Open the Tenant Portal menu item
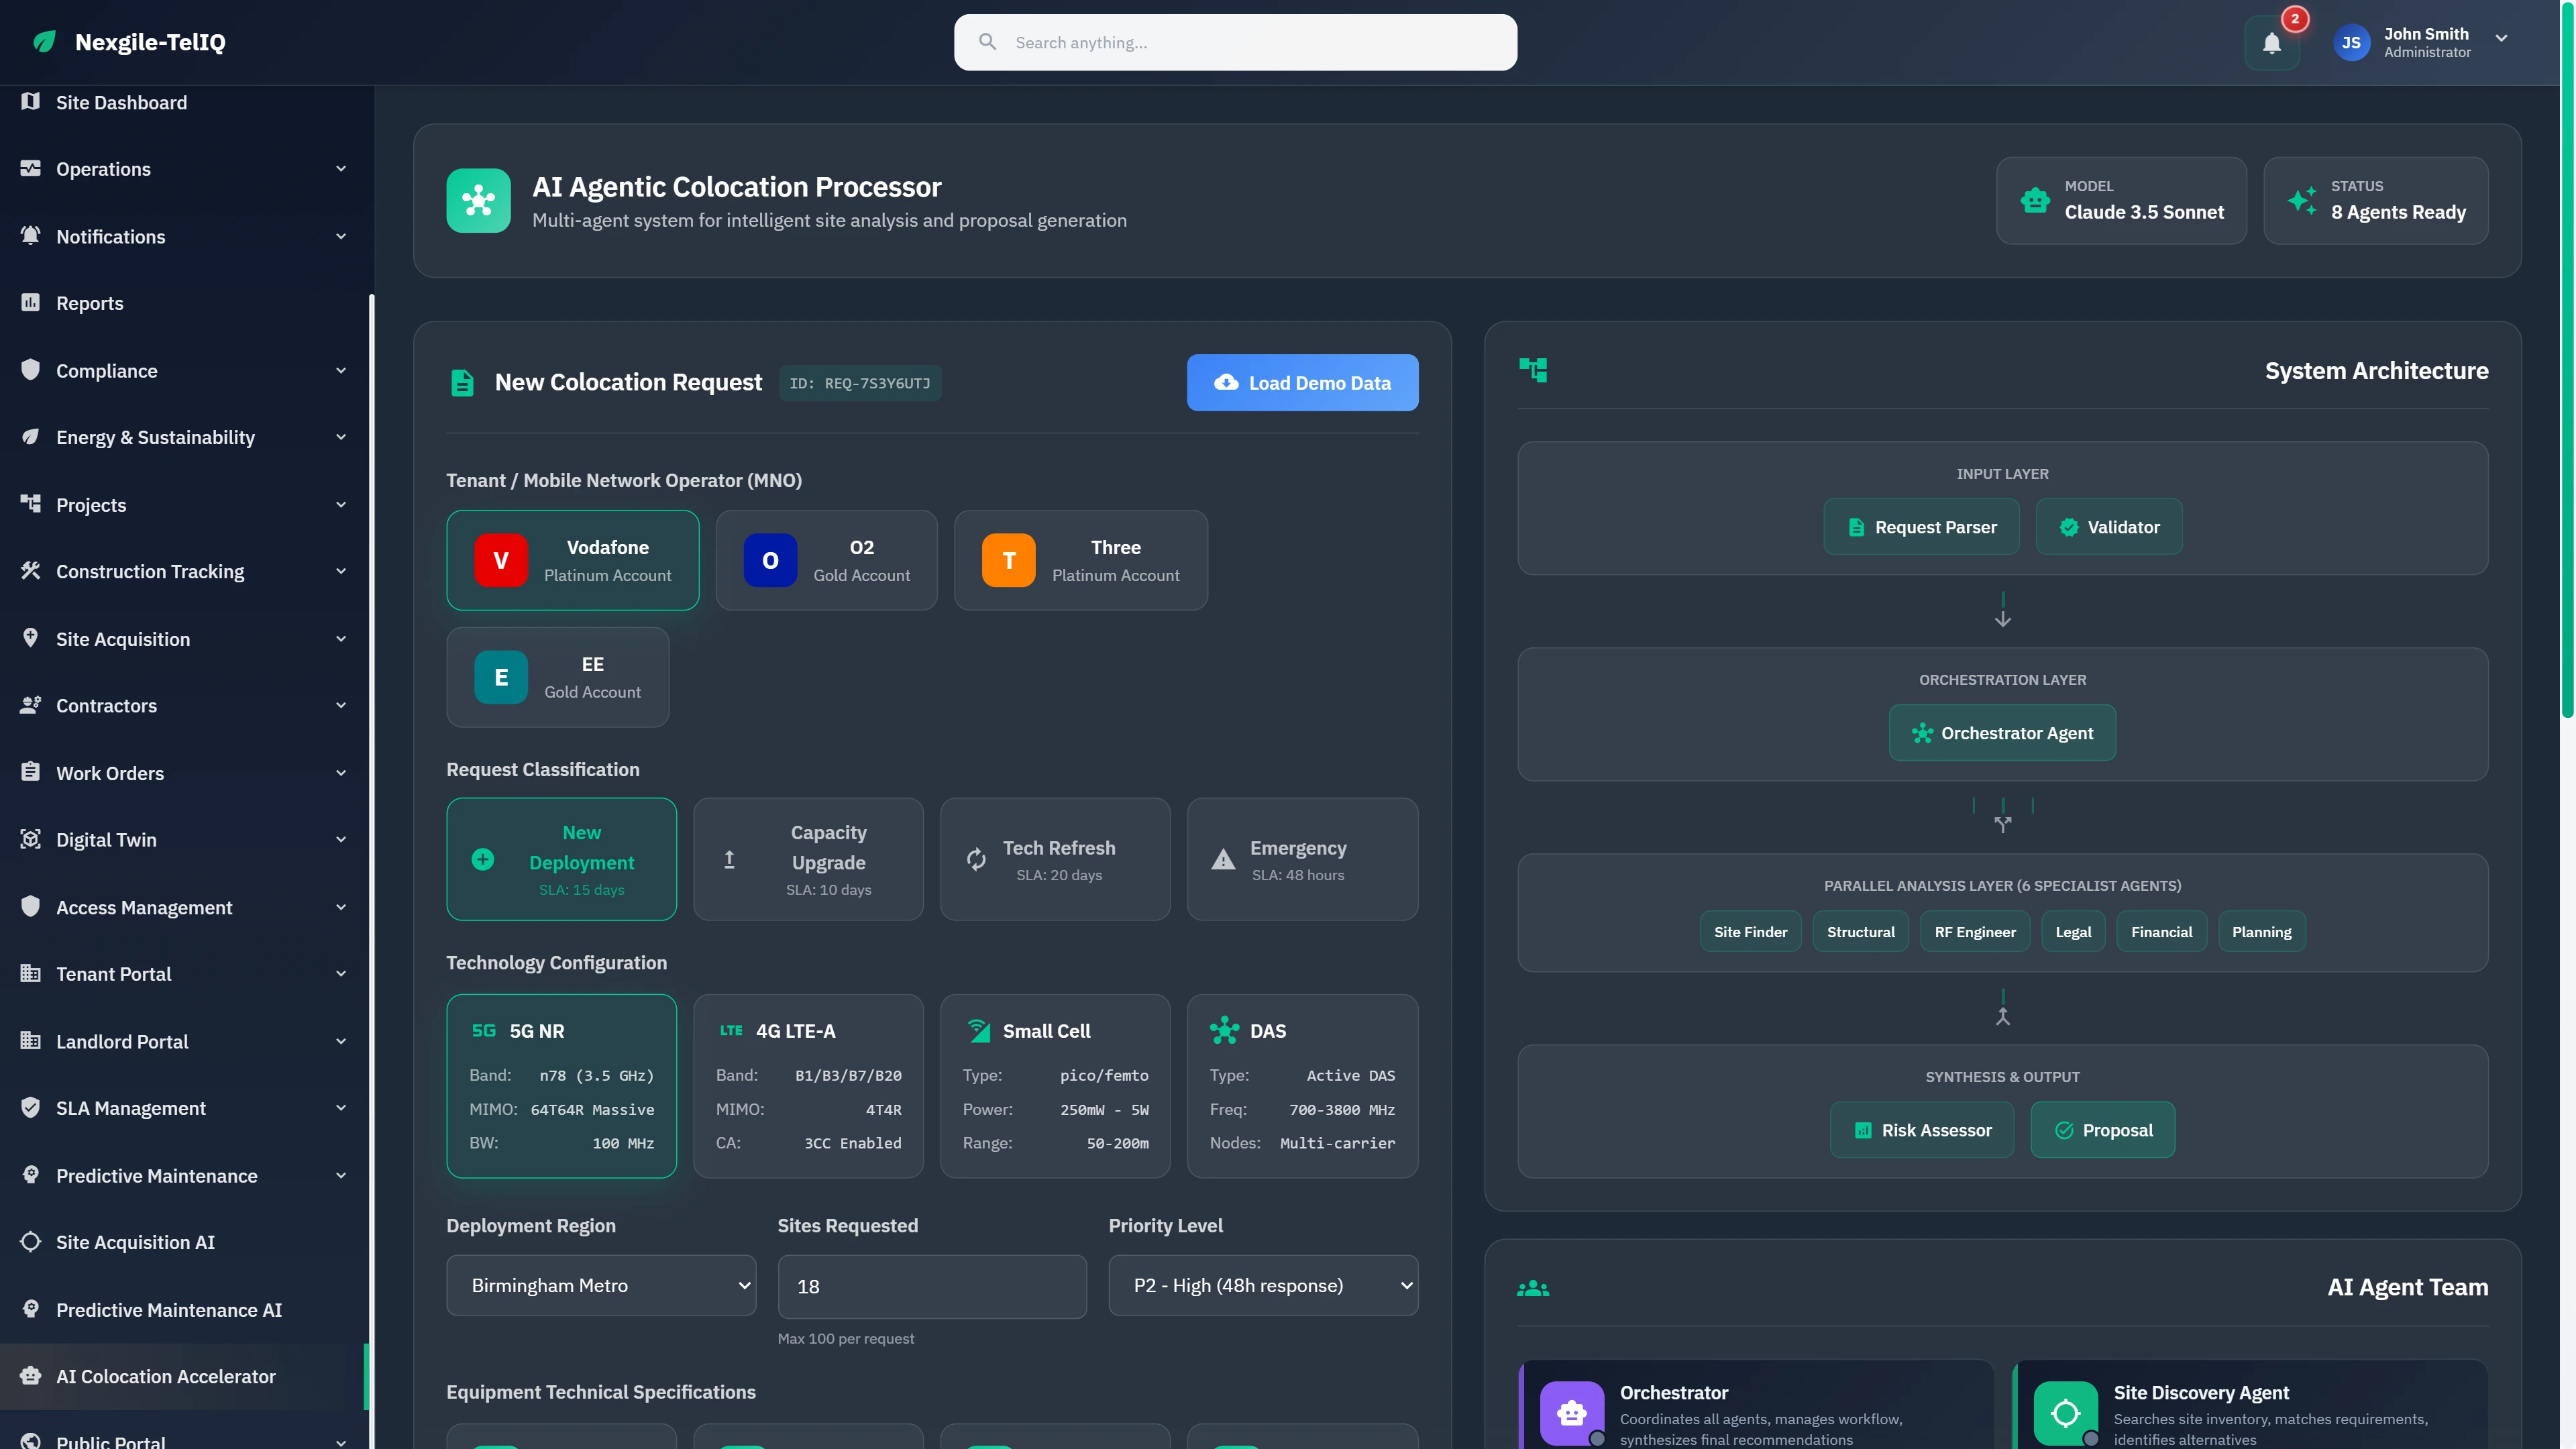This screenshot has width=2576, height=1449. (113, 973)
